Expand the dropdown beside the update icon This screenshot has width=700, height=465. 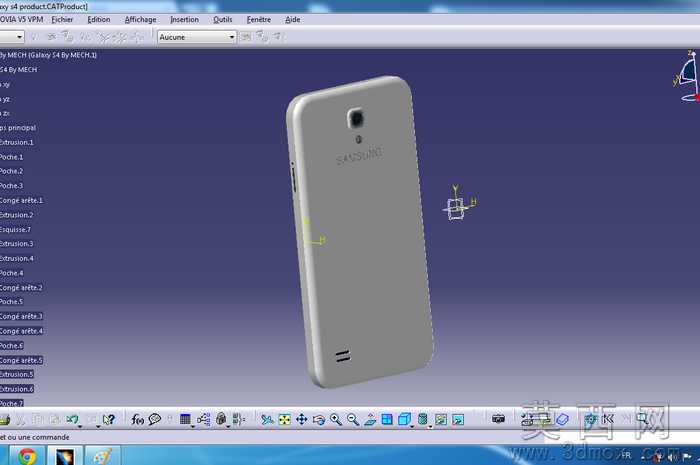pos(80,427)
